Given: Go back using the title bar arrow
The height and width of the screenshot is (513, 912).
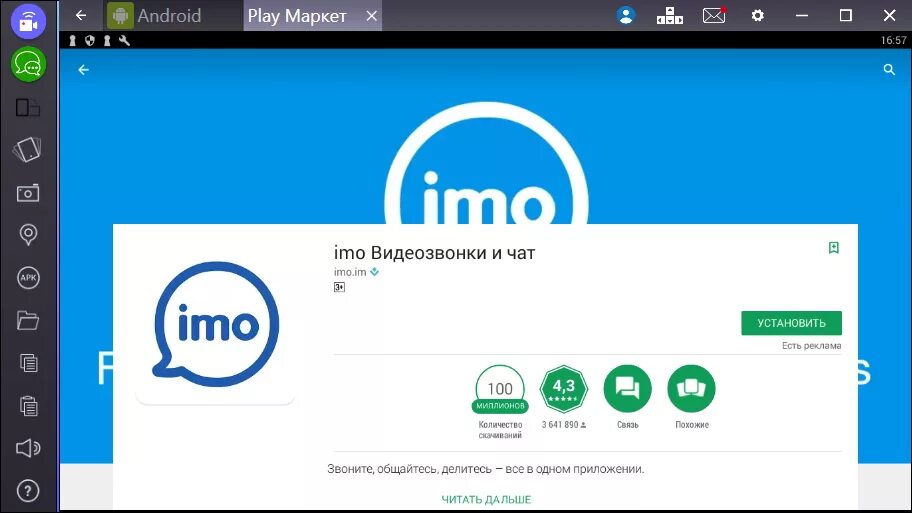Looking at the screenshot, I should click(x=81, y=16).
